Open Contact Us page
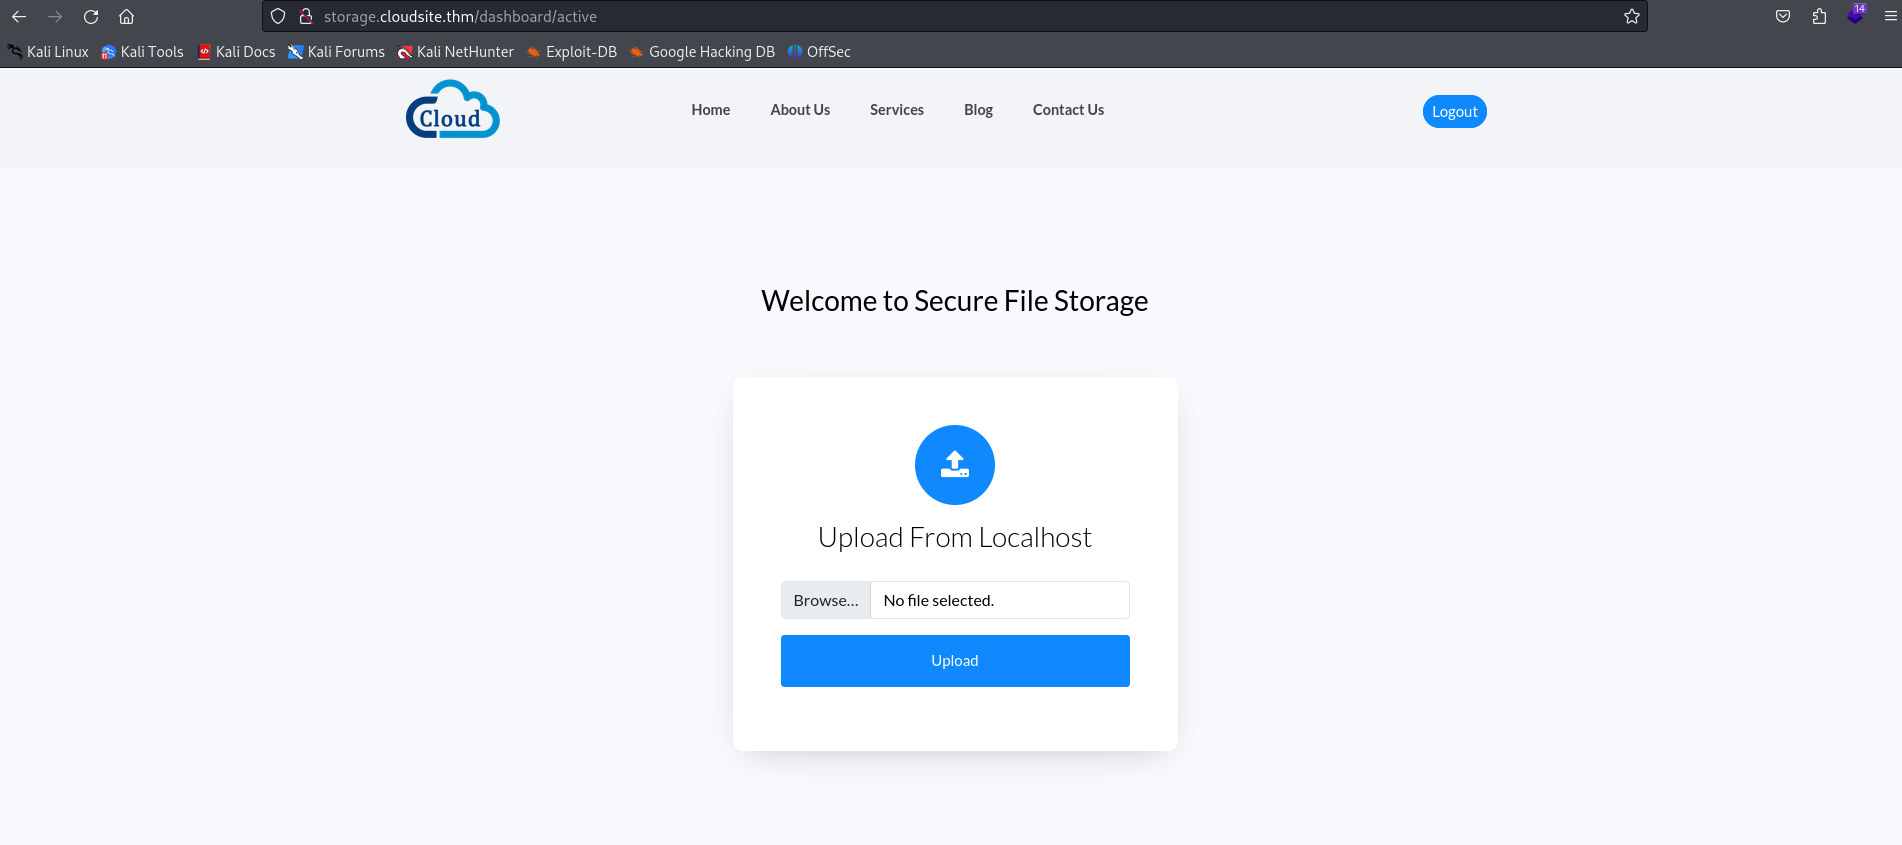 1068,110
